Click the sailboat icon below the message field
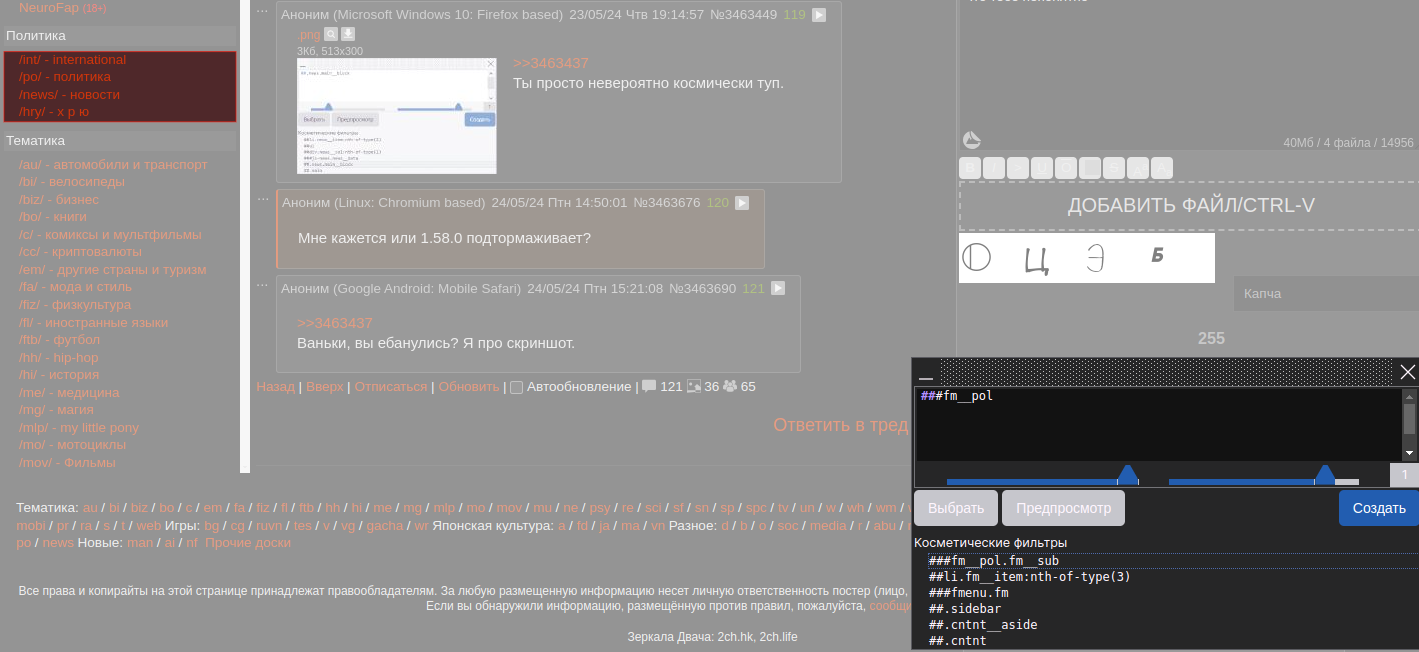 (x=971, y=140)
